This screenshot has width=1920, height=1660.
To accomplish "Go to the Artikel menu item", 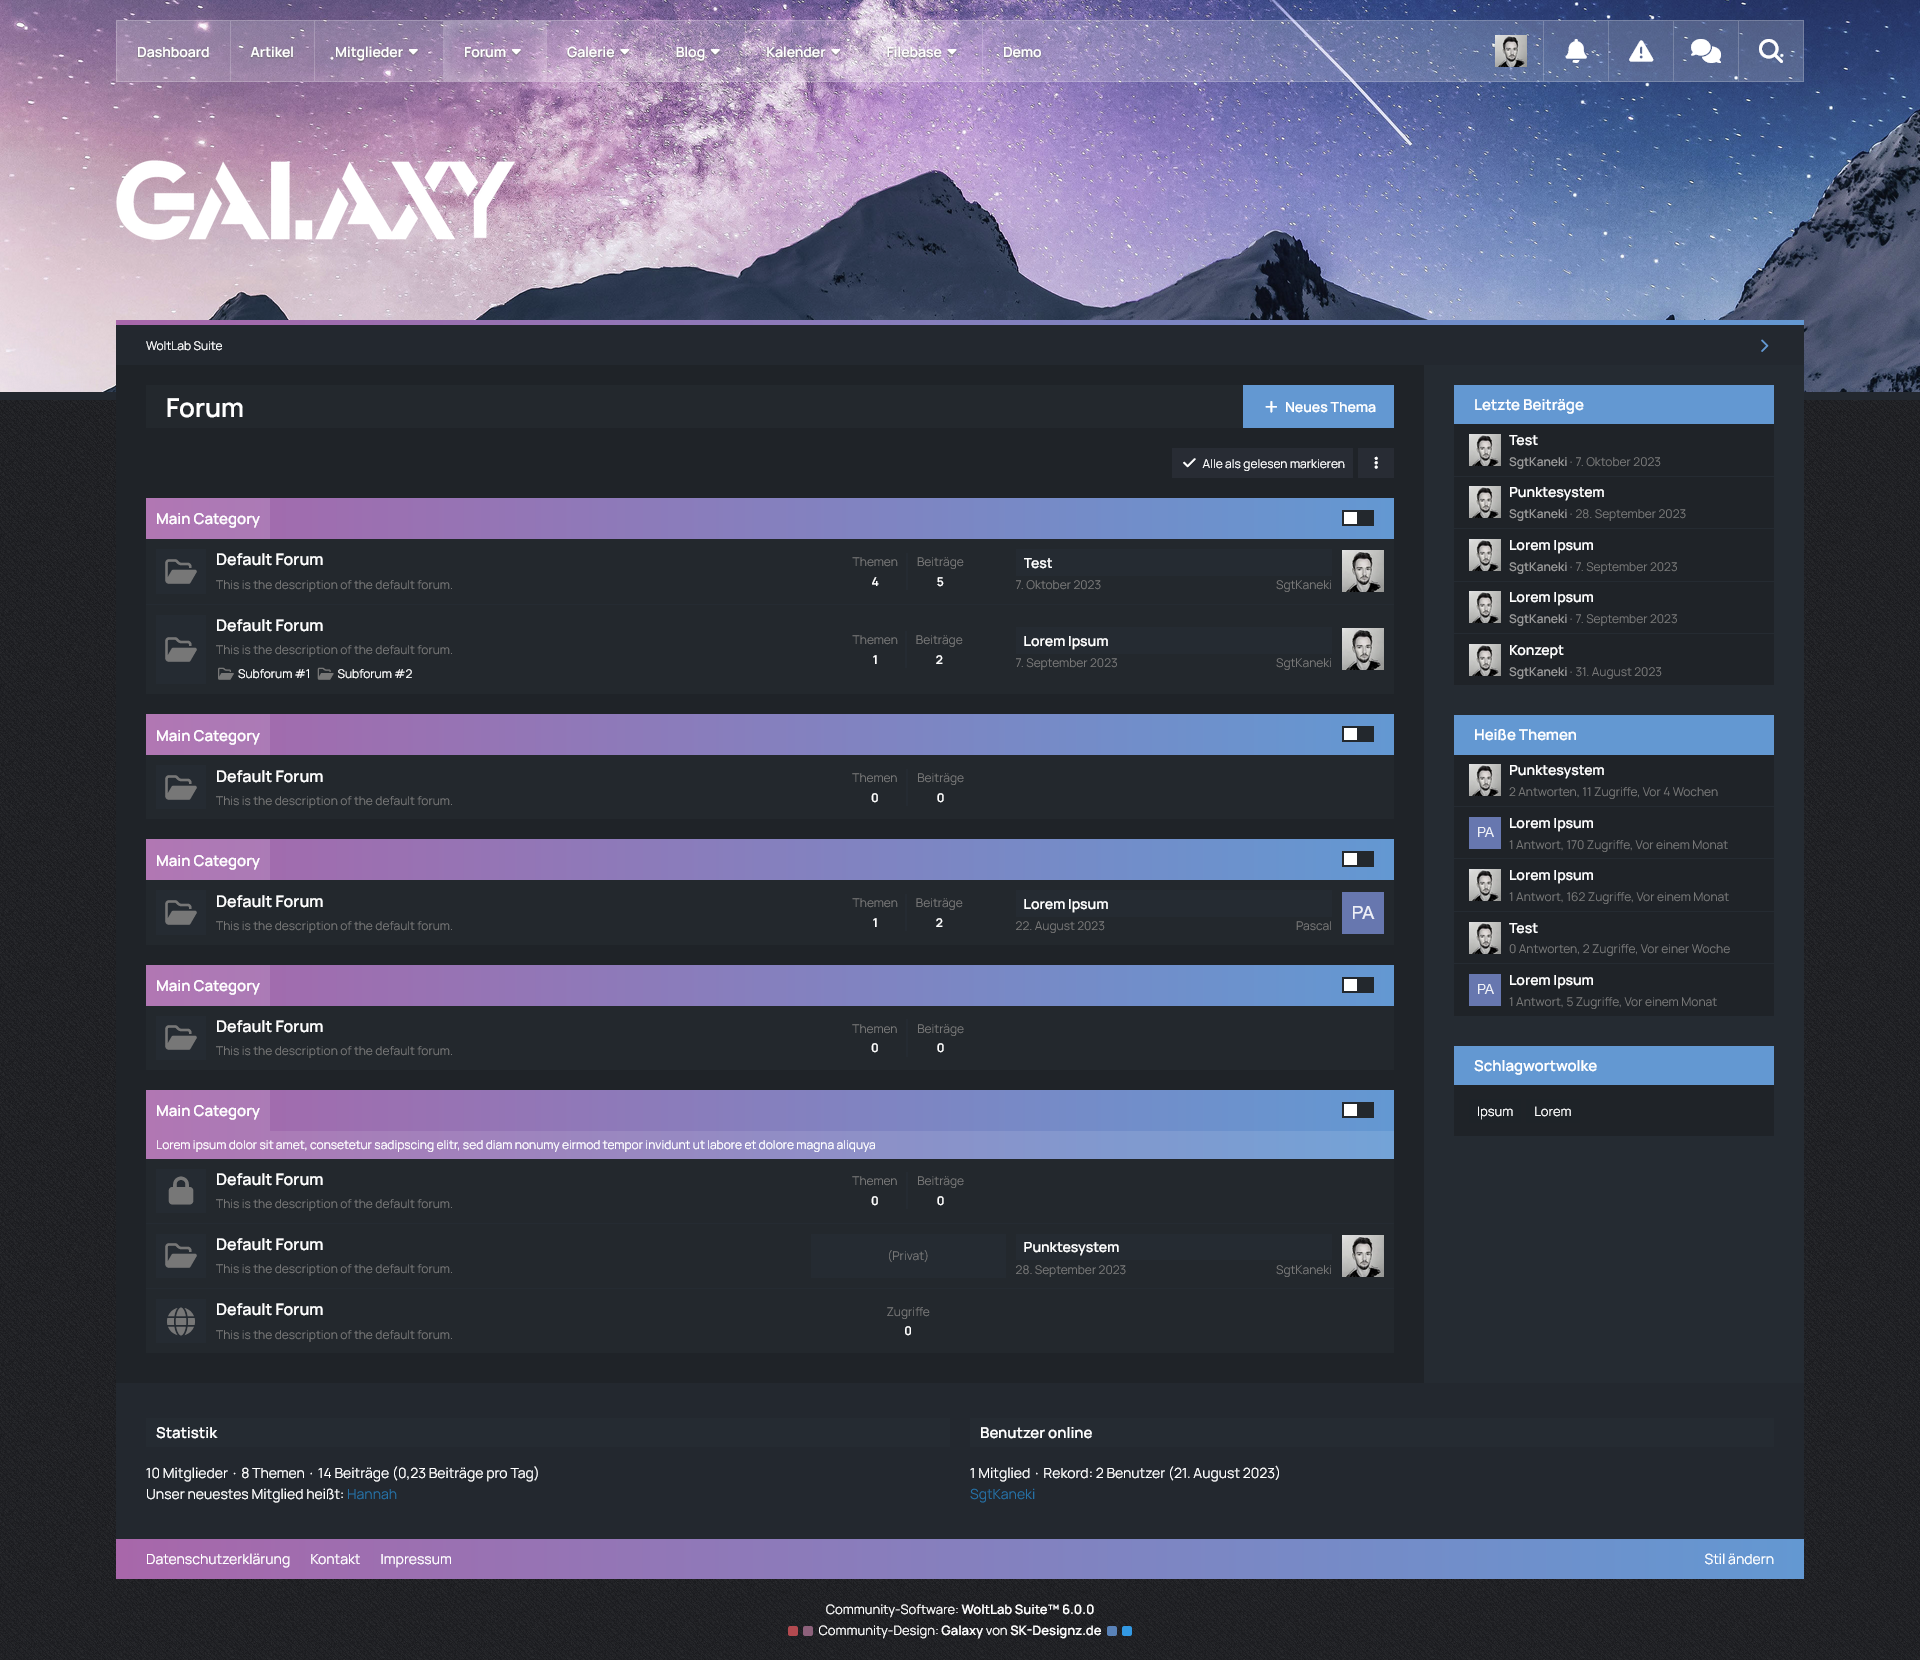I will coord(272,52).
